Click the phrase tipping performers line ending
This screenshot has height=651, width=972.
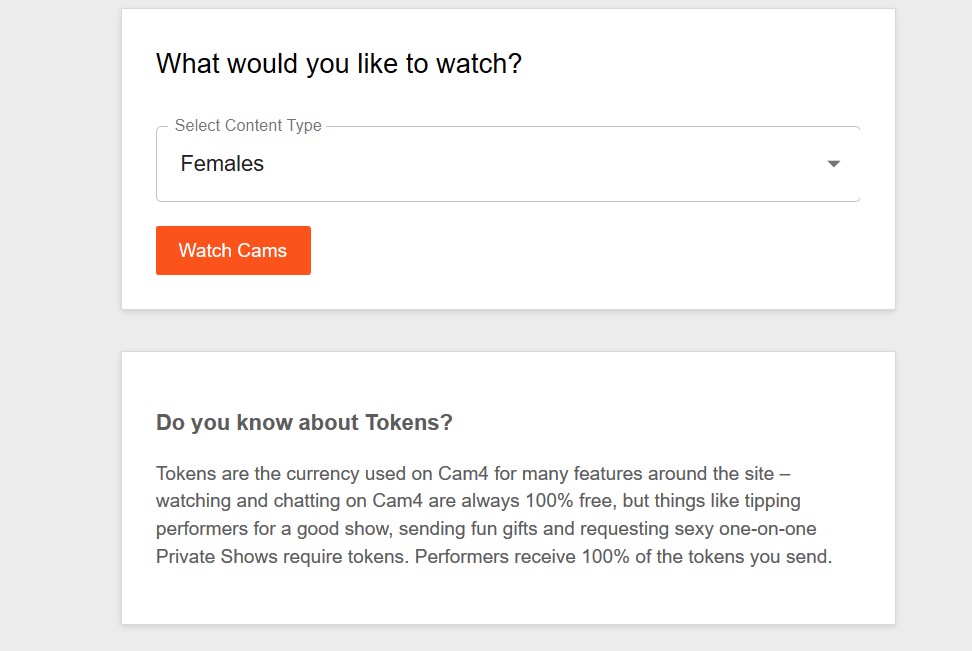(772, 501)
